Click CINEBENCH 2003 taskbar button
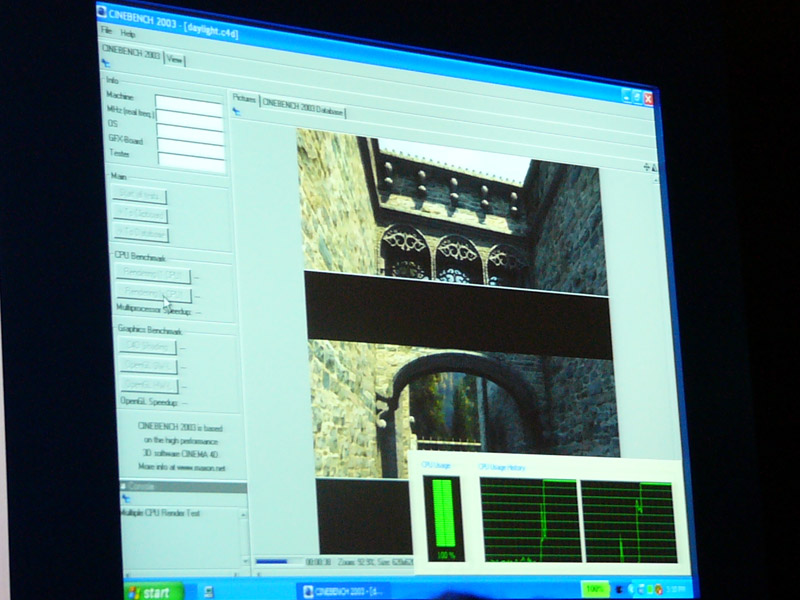 343,592
